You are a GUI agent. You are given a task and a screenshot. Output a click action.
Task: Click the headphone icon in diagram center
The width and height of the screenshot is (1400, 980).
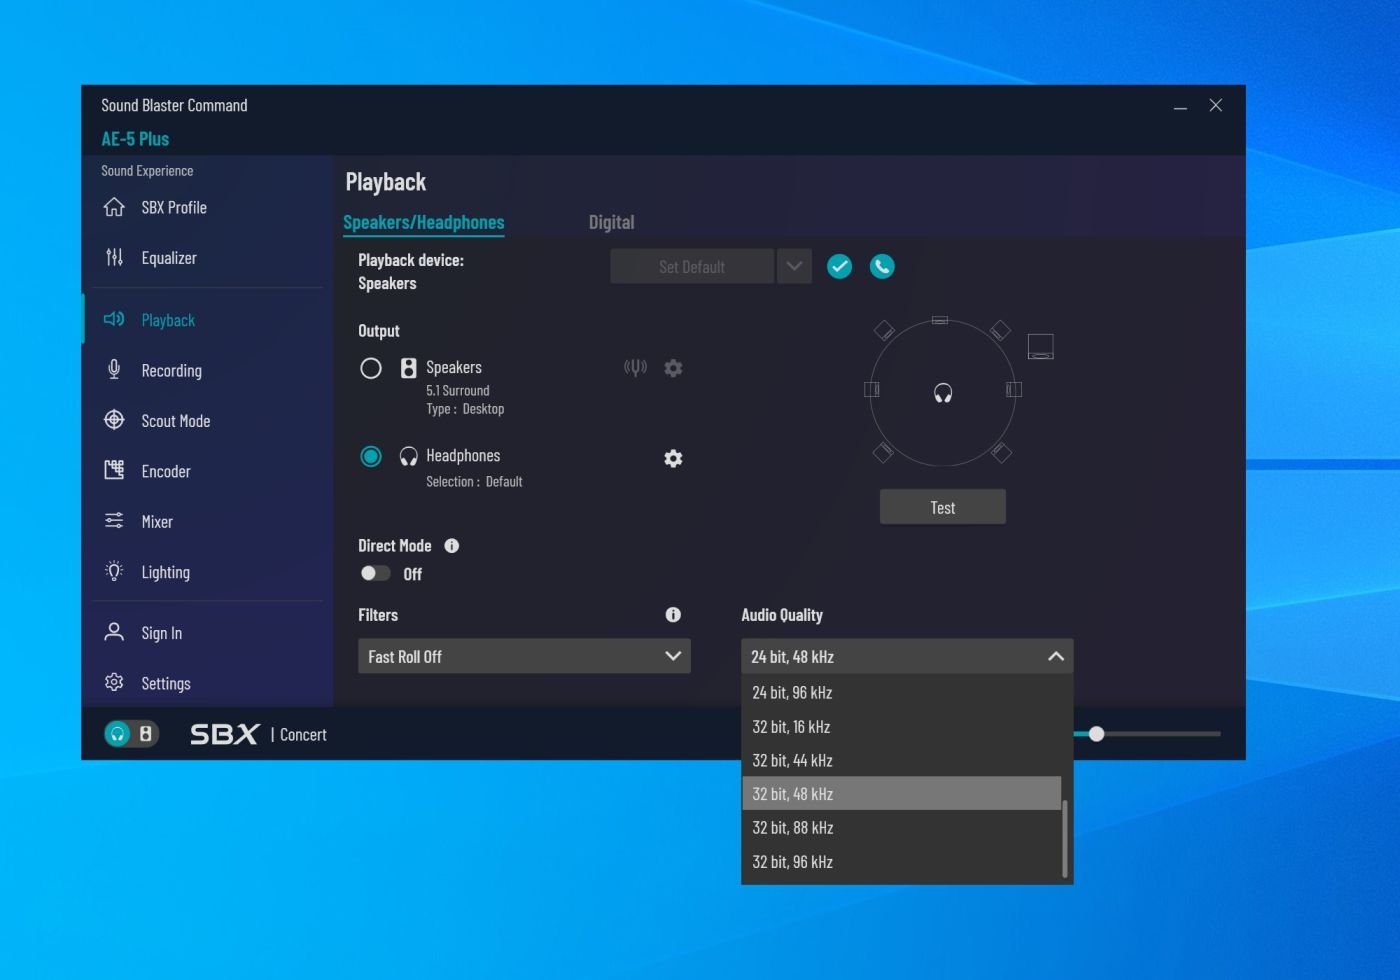pyautogui.click(x=943, y=393)
